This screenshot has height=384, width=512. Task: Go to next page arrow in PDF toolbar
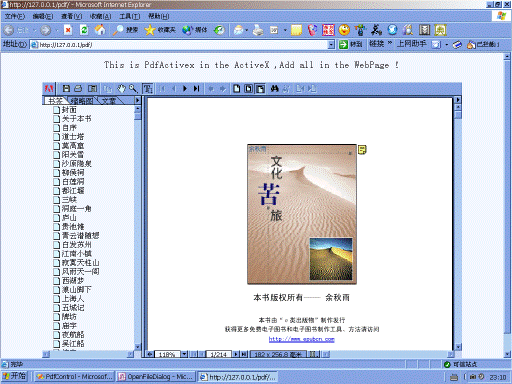185,89
